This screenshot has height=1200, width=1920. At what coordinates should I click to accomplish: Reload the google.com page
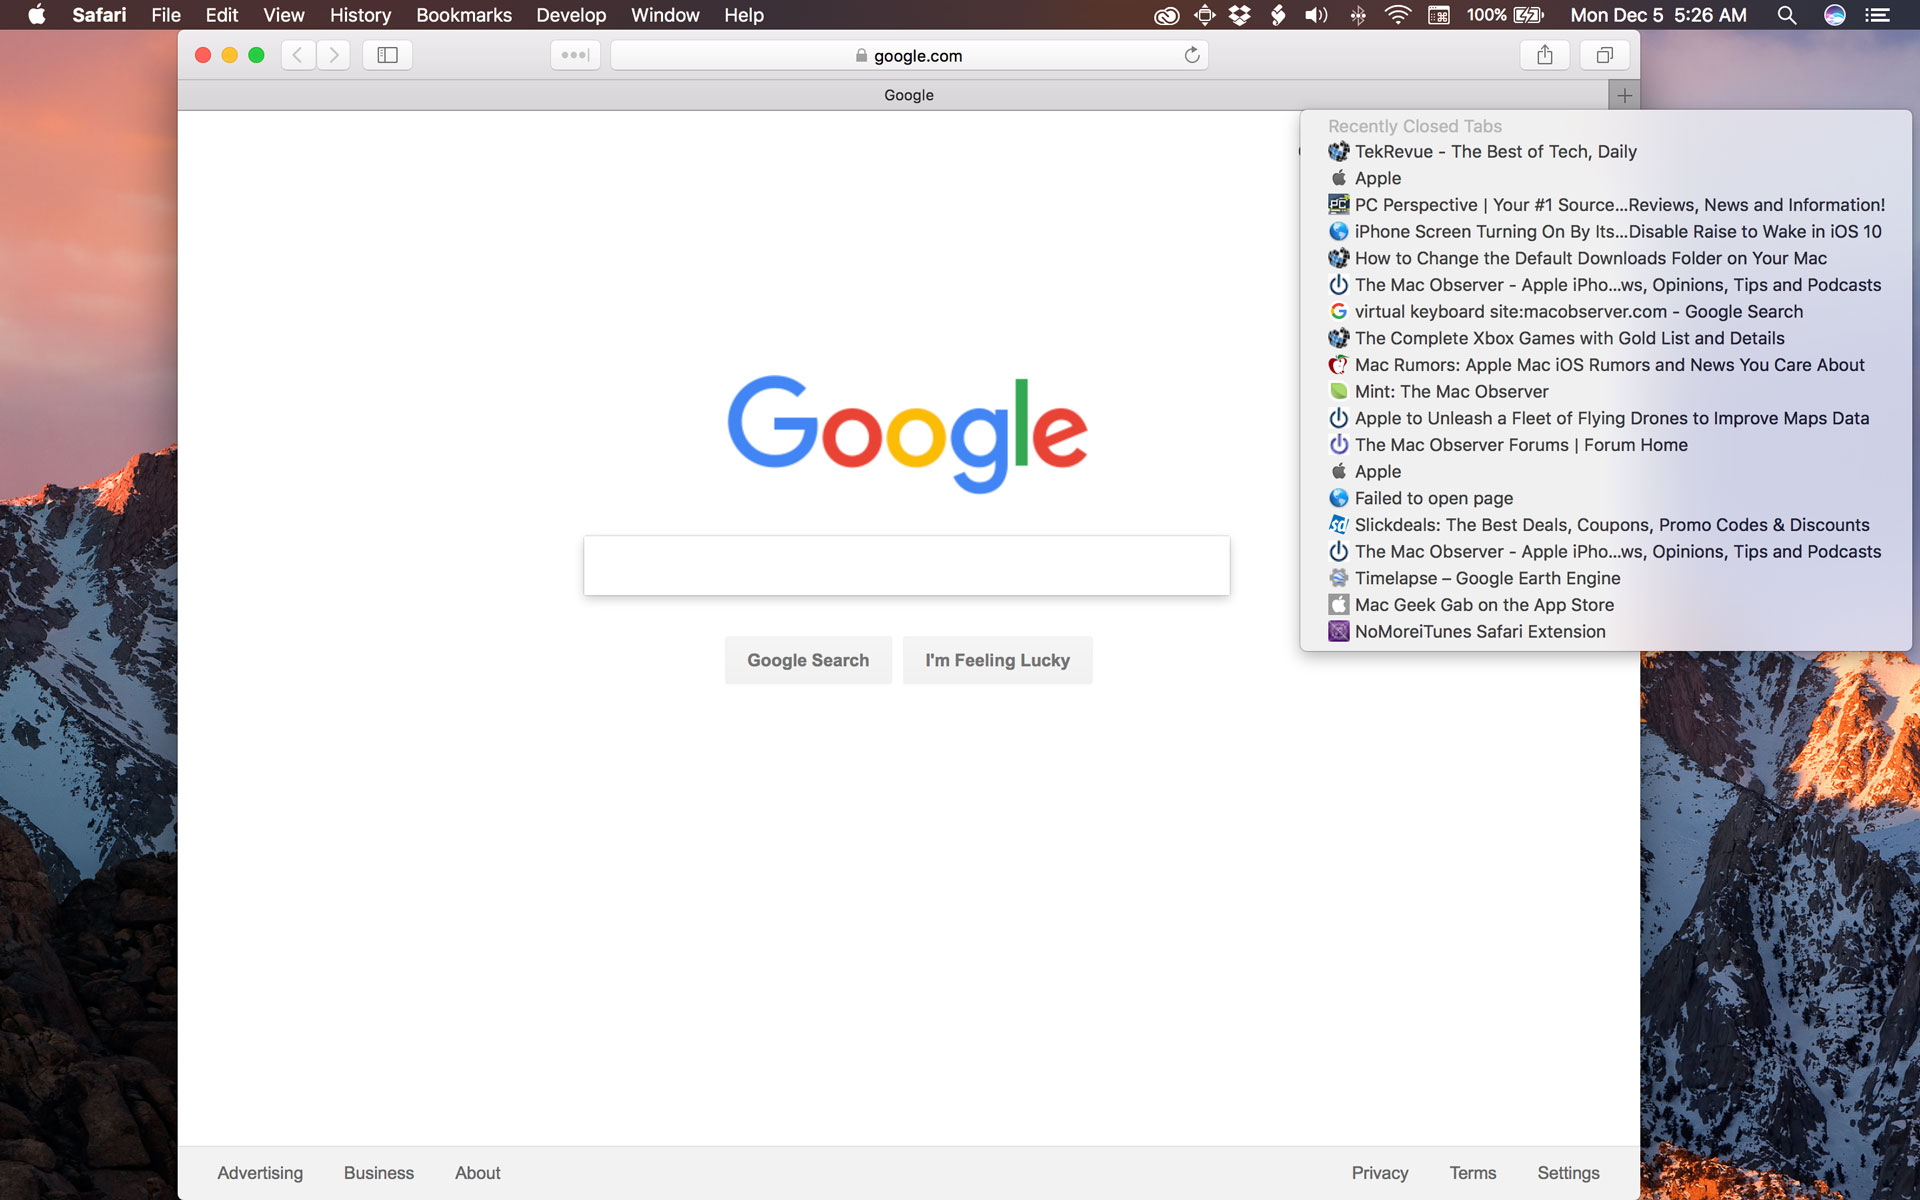point(1192,55)
